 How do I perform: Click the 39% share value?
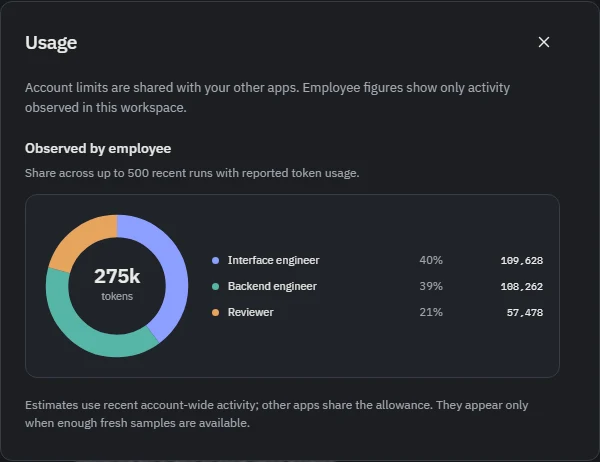point(431,286)
